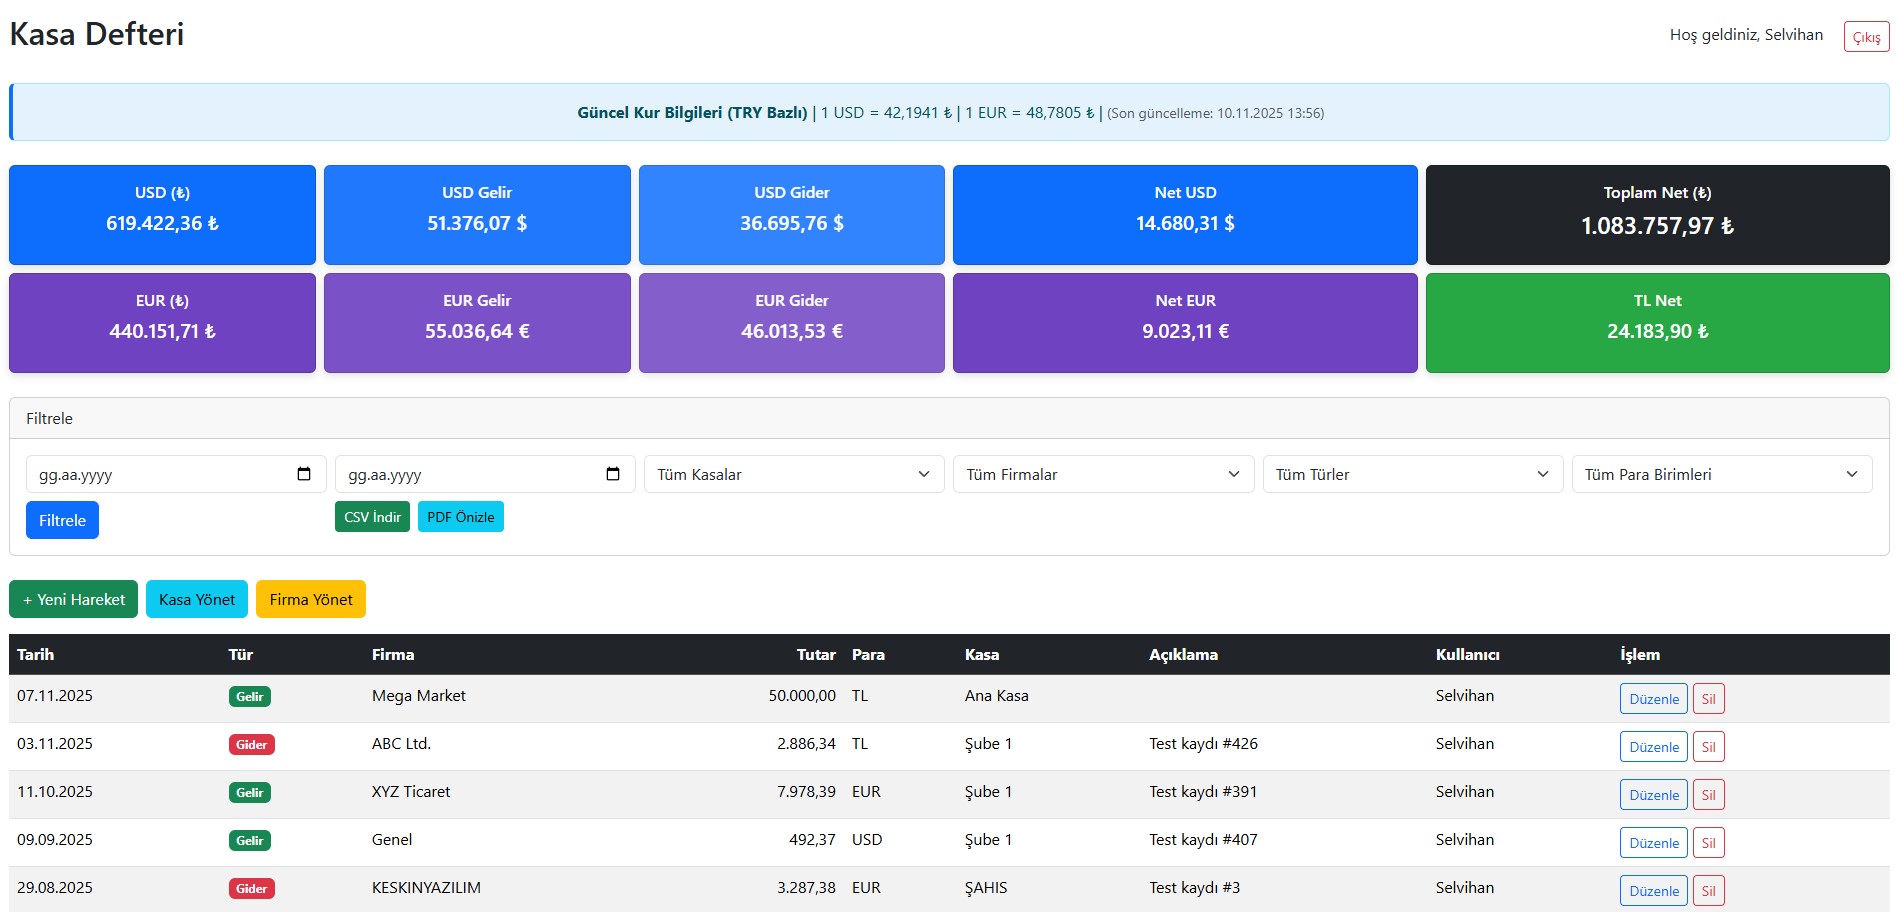Click the Toplam Net summary card
The image size is (1897, 912).
[1657, 215]
